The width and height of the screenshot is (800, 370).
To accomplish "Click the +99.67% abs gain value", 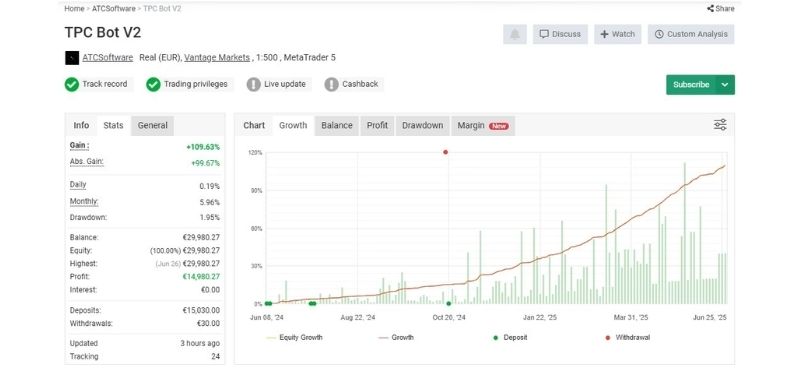I will 206,163.
